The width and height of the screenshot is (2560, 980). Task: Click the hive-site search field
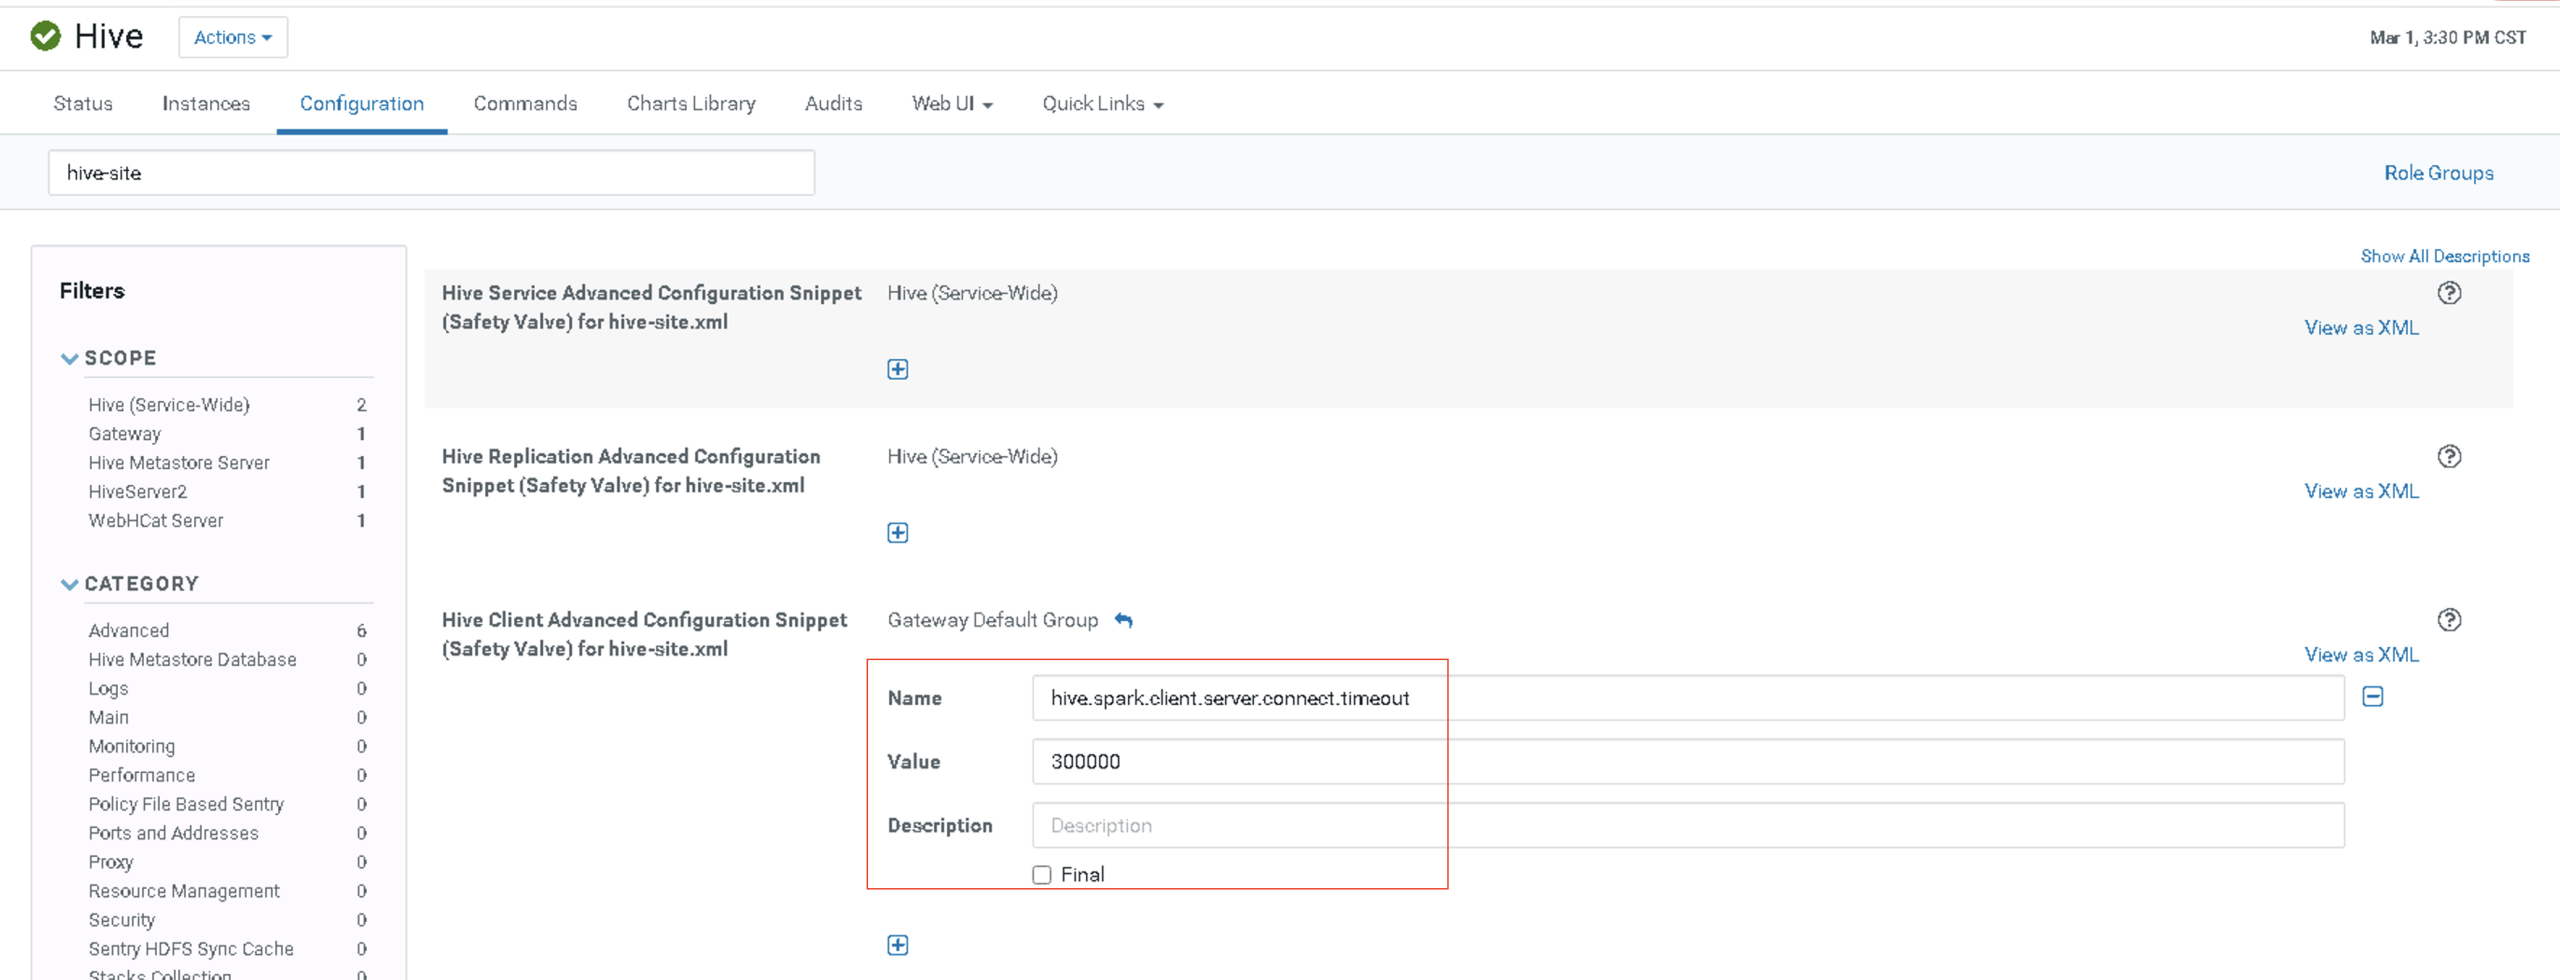[430, 172]
